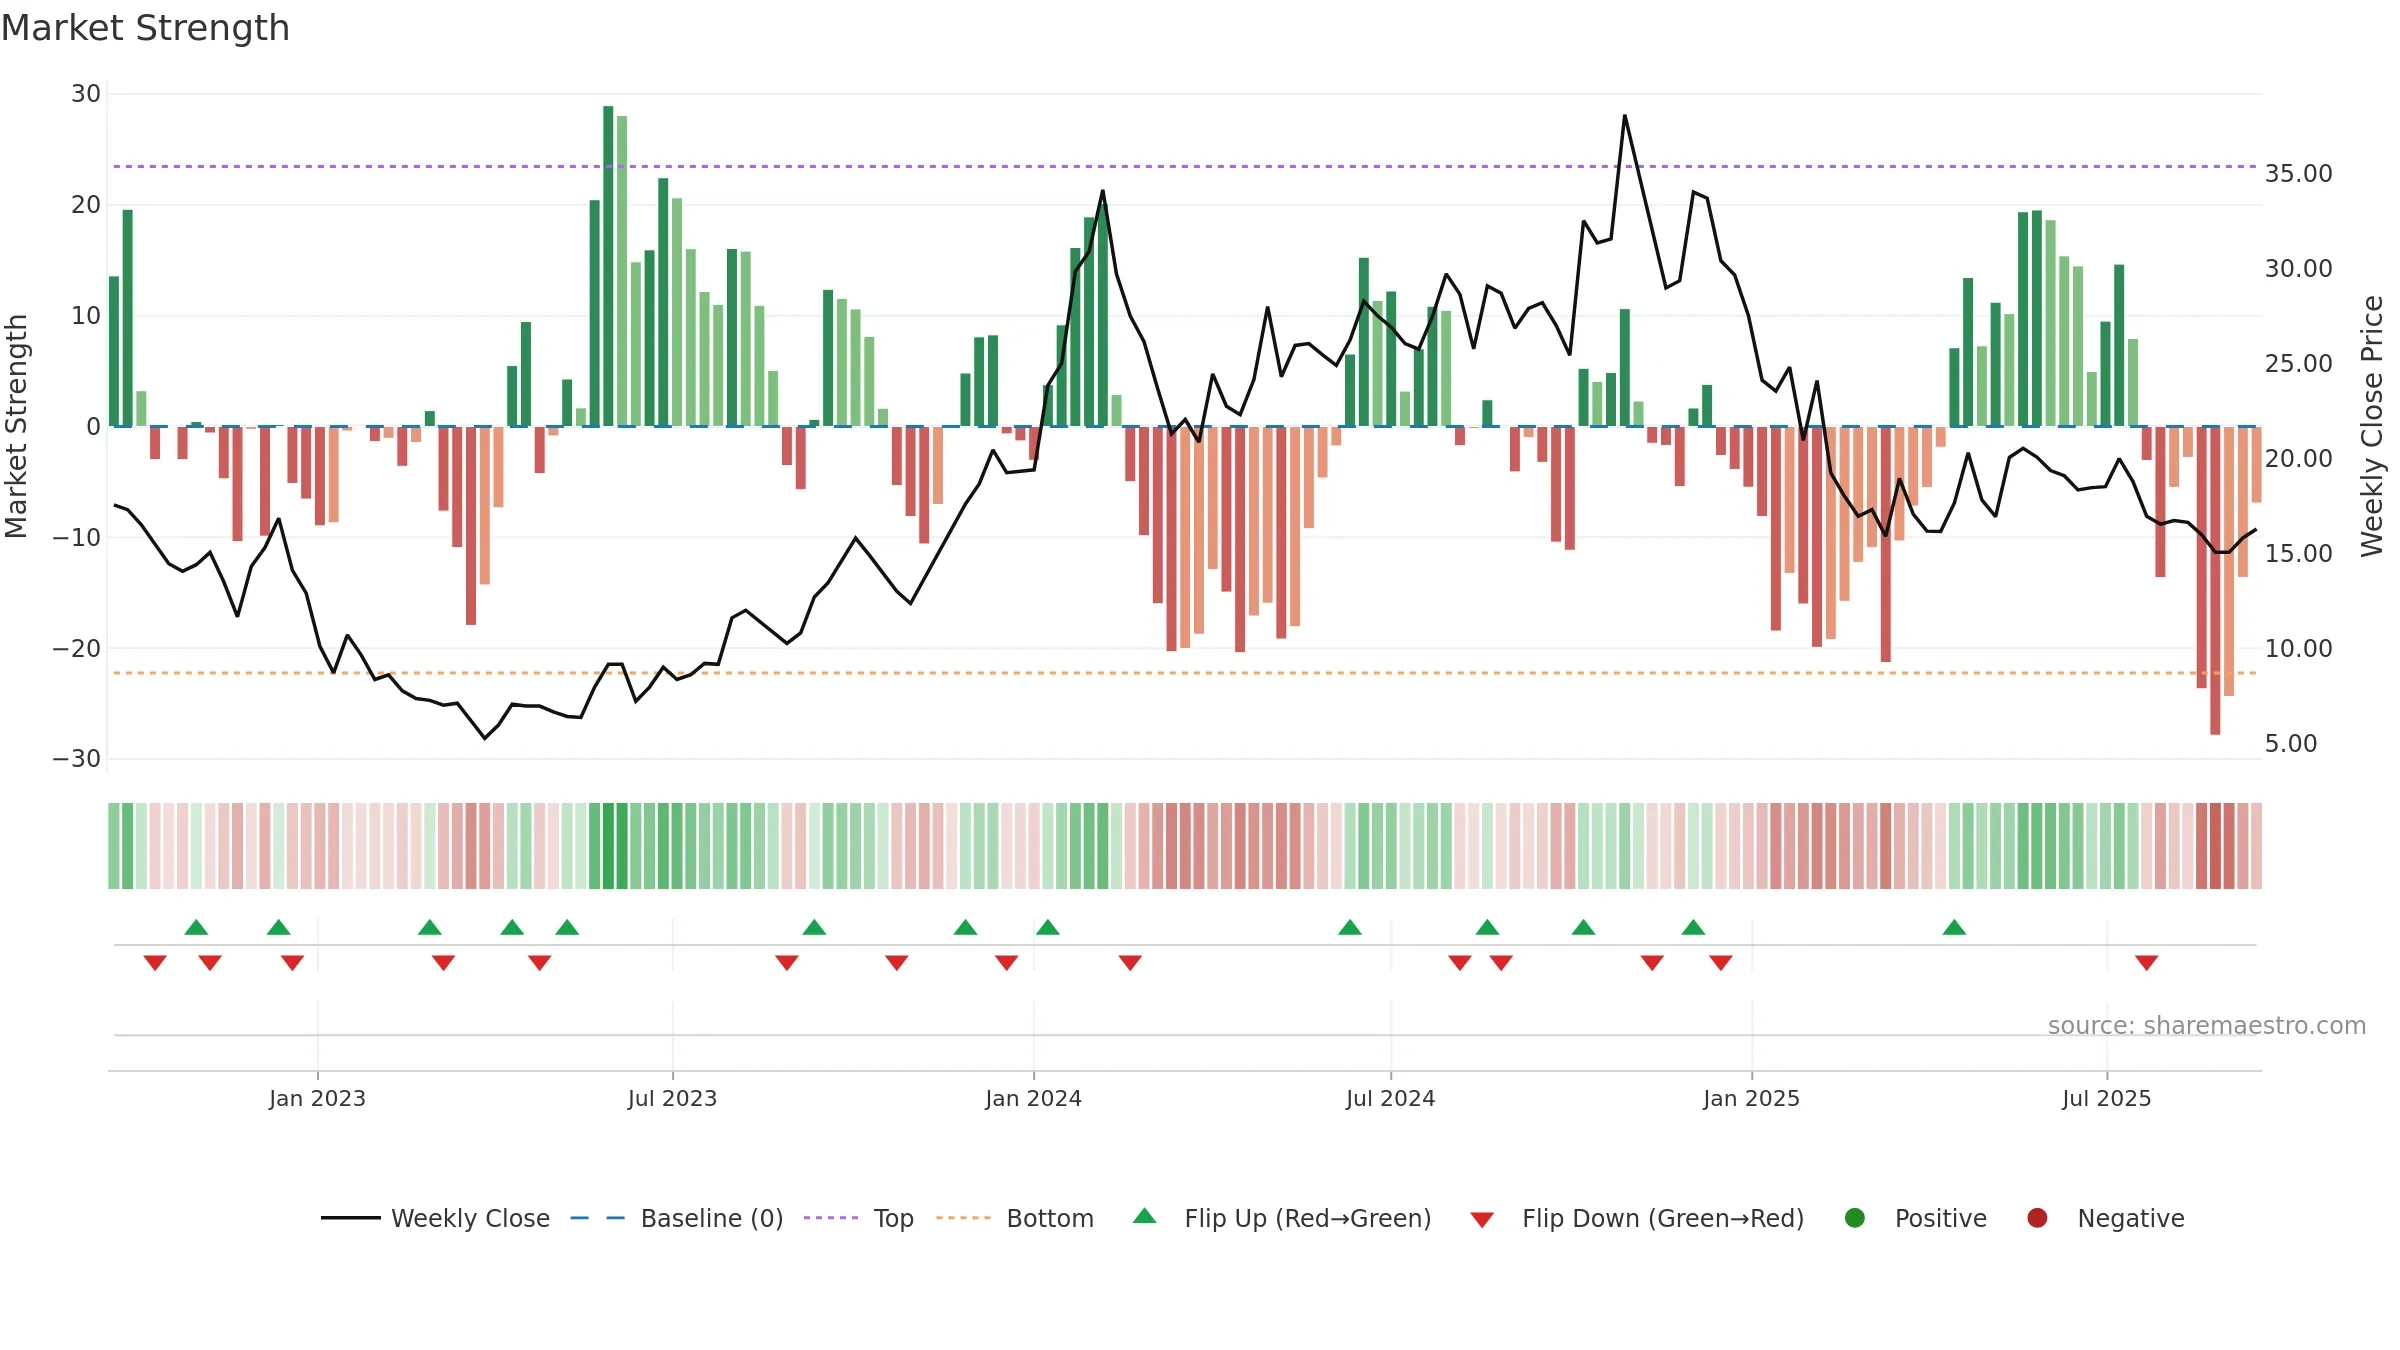2400x1350 pixels.
Task: Select the only flip-up triangle between Jan 2025 and Jul 2025
Action: [1954, 927]
